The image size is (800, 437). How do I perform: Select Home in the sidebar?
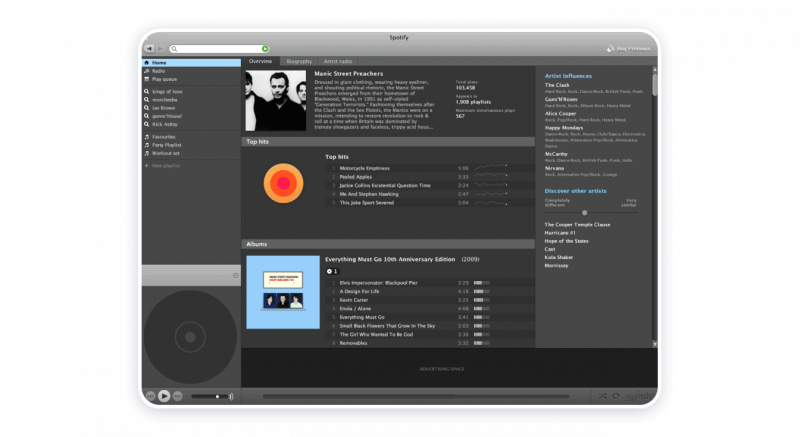coord(191,63)
